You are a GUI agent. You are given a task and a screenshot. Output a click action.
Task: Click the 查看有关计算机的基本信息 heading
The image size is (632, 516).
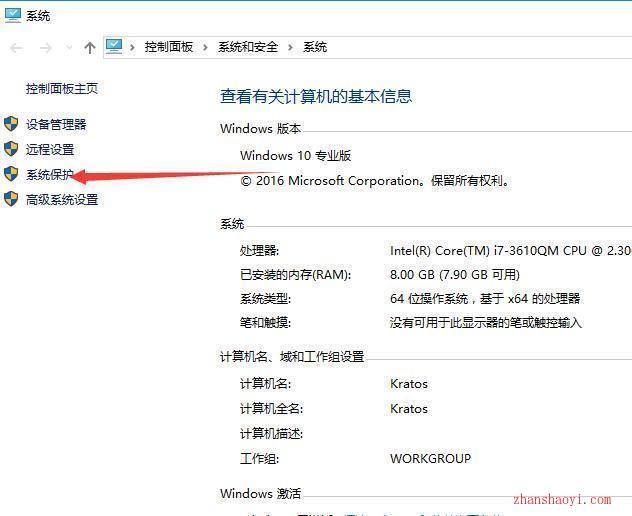(316, 96)
